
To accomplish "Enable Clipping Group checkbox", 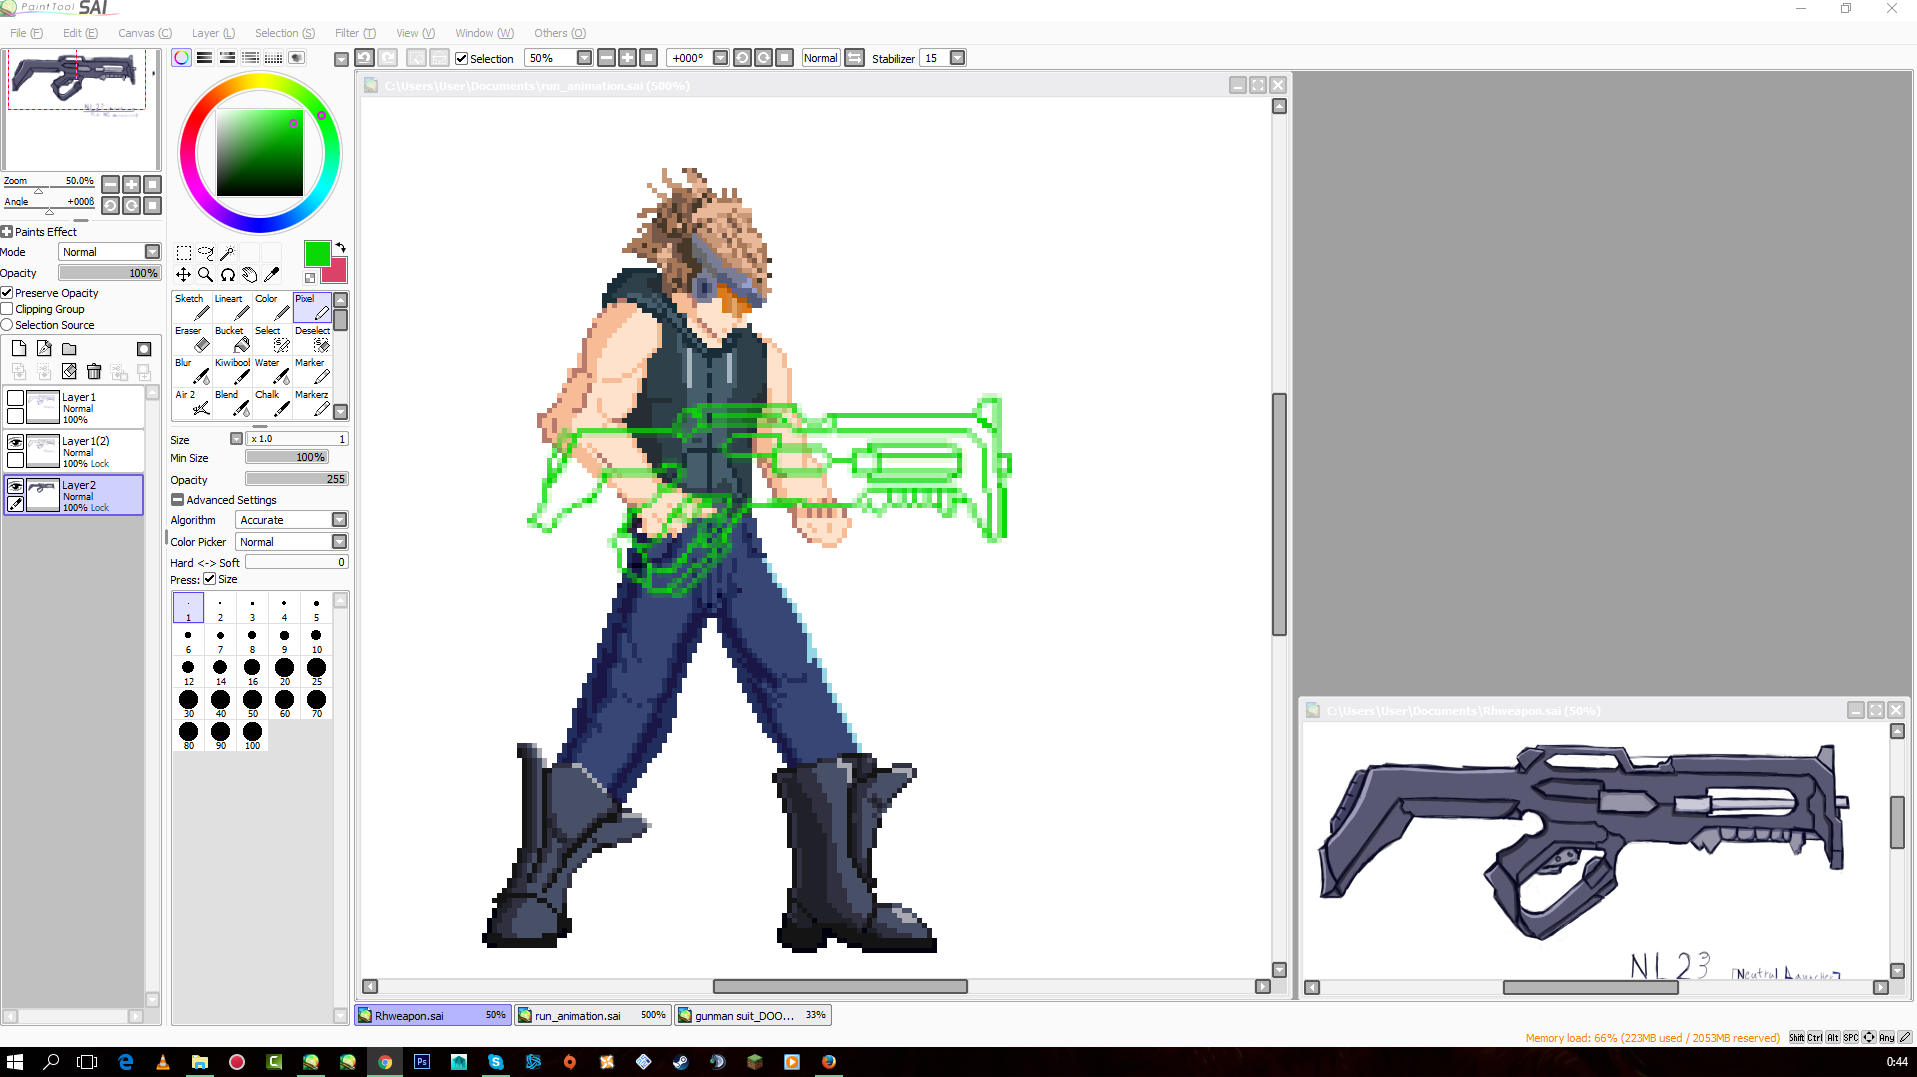I will click(7, 309).
